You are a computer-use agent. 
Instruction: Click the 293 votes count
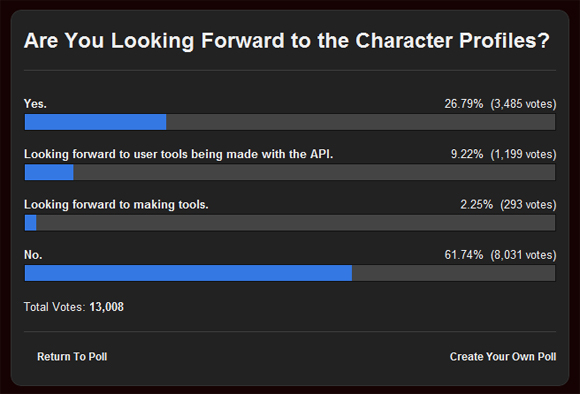click(528, 205)
